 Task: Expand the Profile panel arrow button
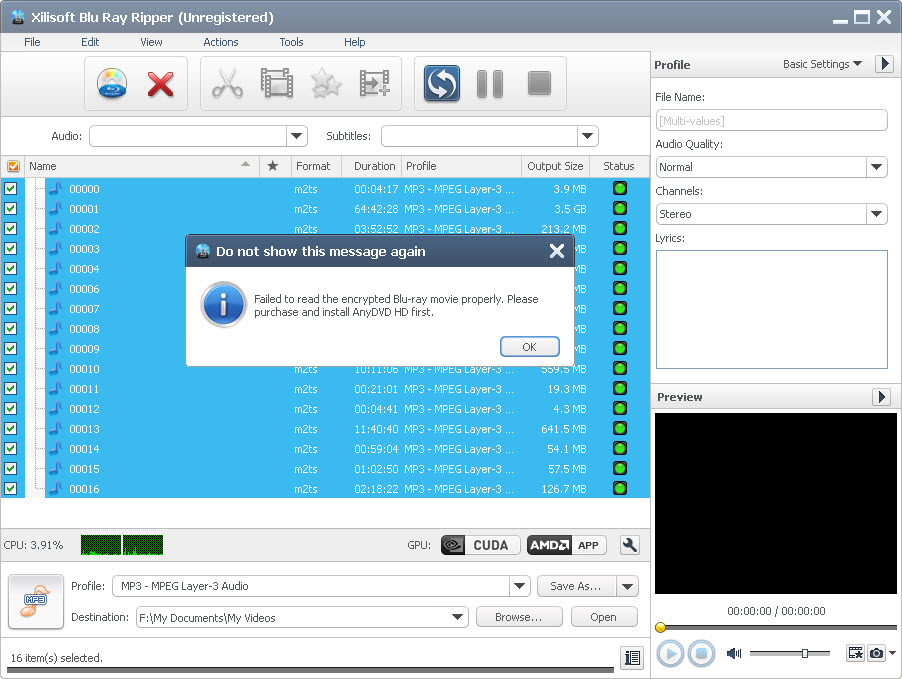tap(884, 63)
